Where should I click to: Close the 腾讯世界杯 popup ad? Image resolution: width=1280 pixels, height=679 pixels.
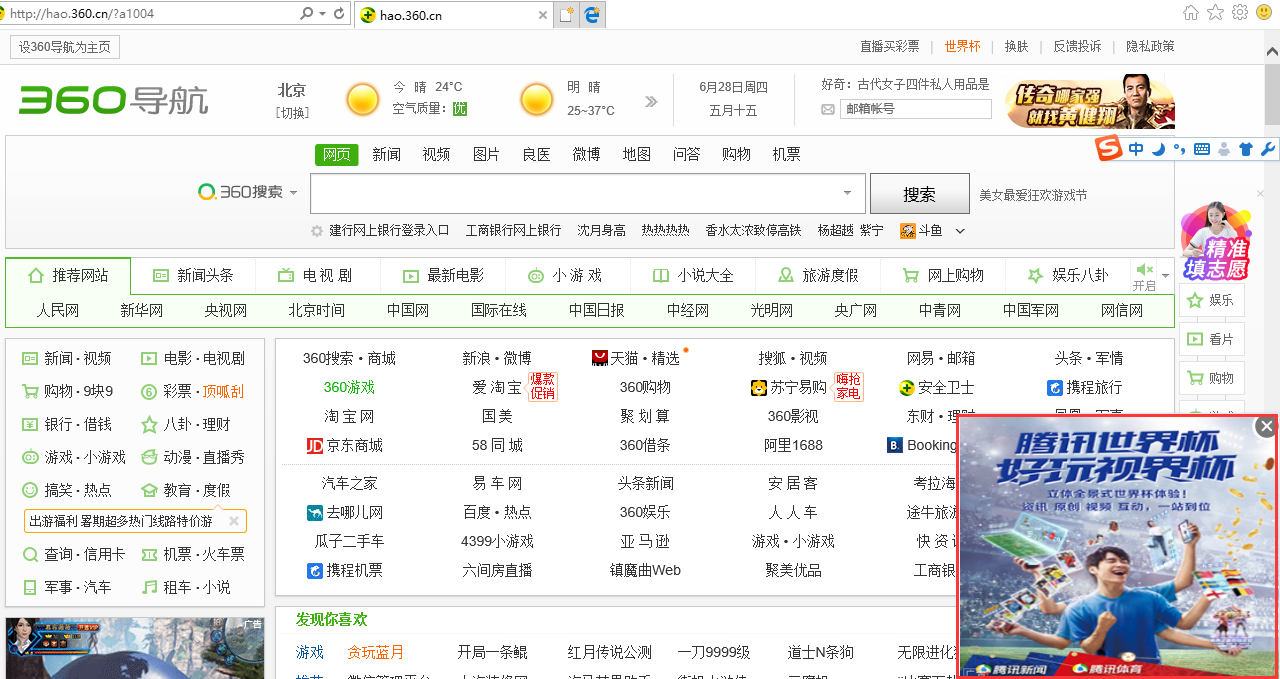click(1266, 427)
